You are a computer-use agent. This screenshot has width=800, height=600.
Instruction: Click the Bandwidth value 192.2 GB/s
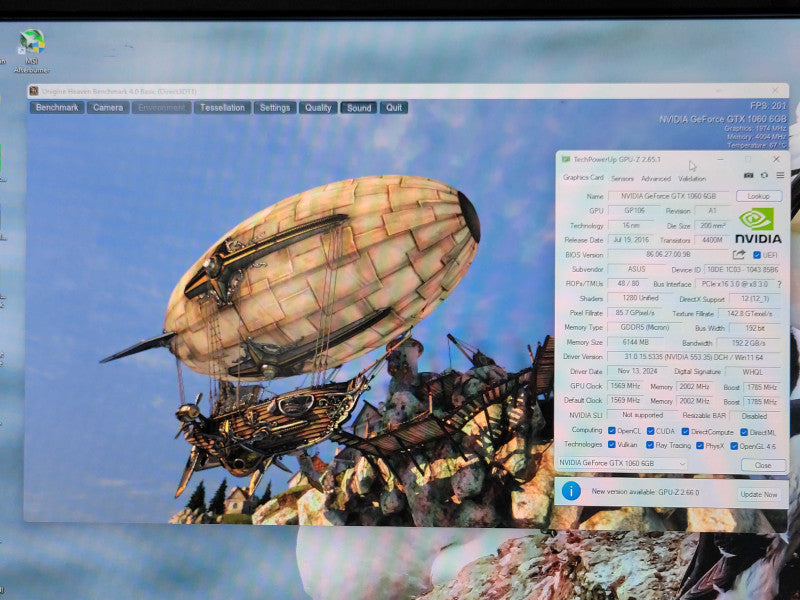748,343
